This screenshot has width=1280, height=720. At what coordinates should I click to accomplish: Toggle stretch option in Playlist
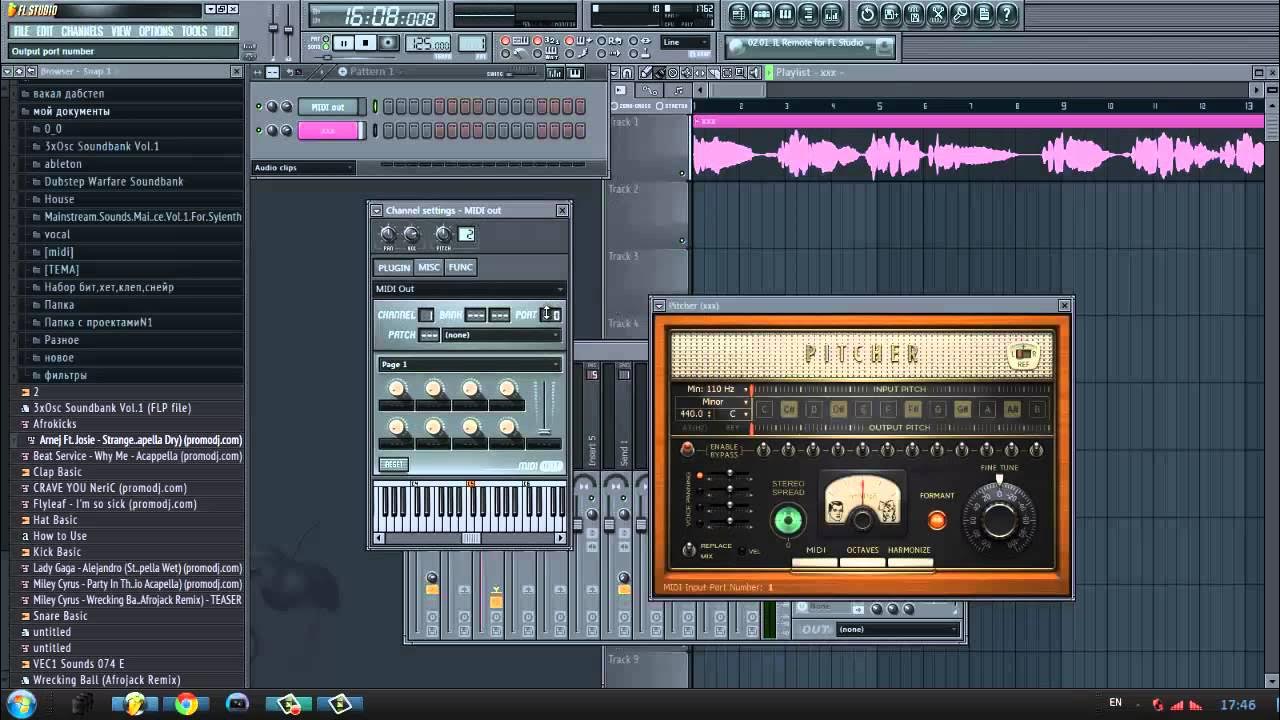[x=673, y=106]
